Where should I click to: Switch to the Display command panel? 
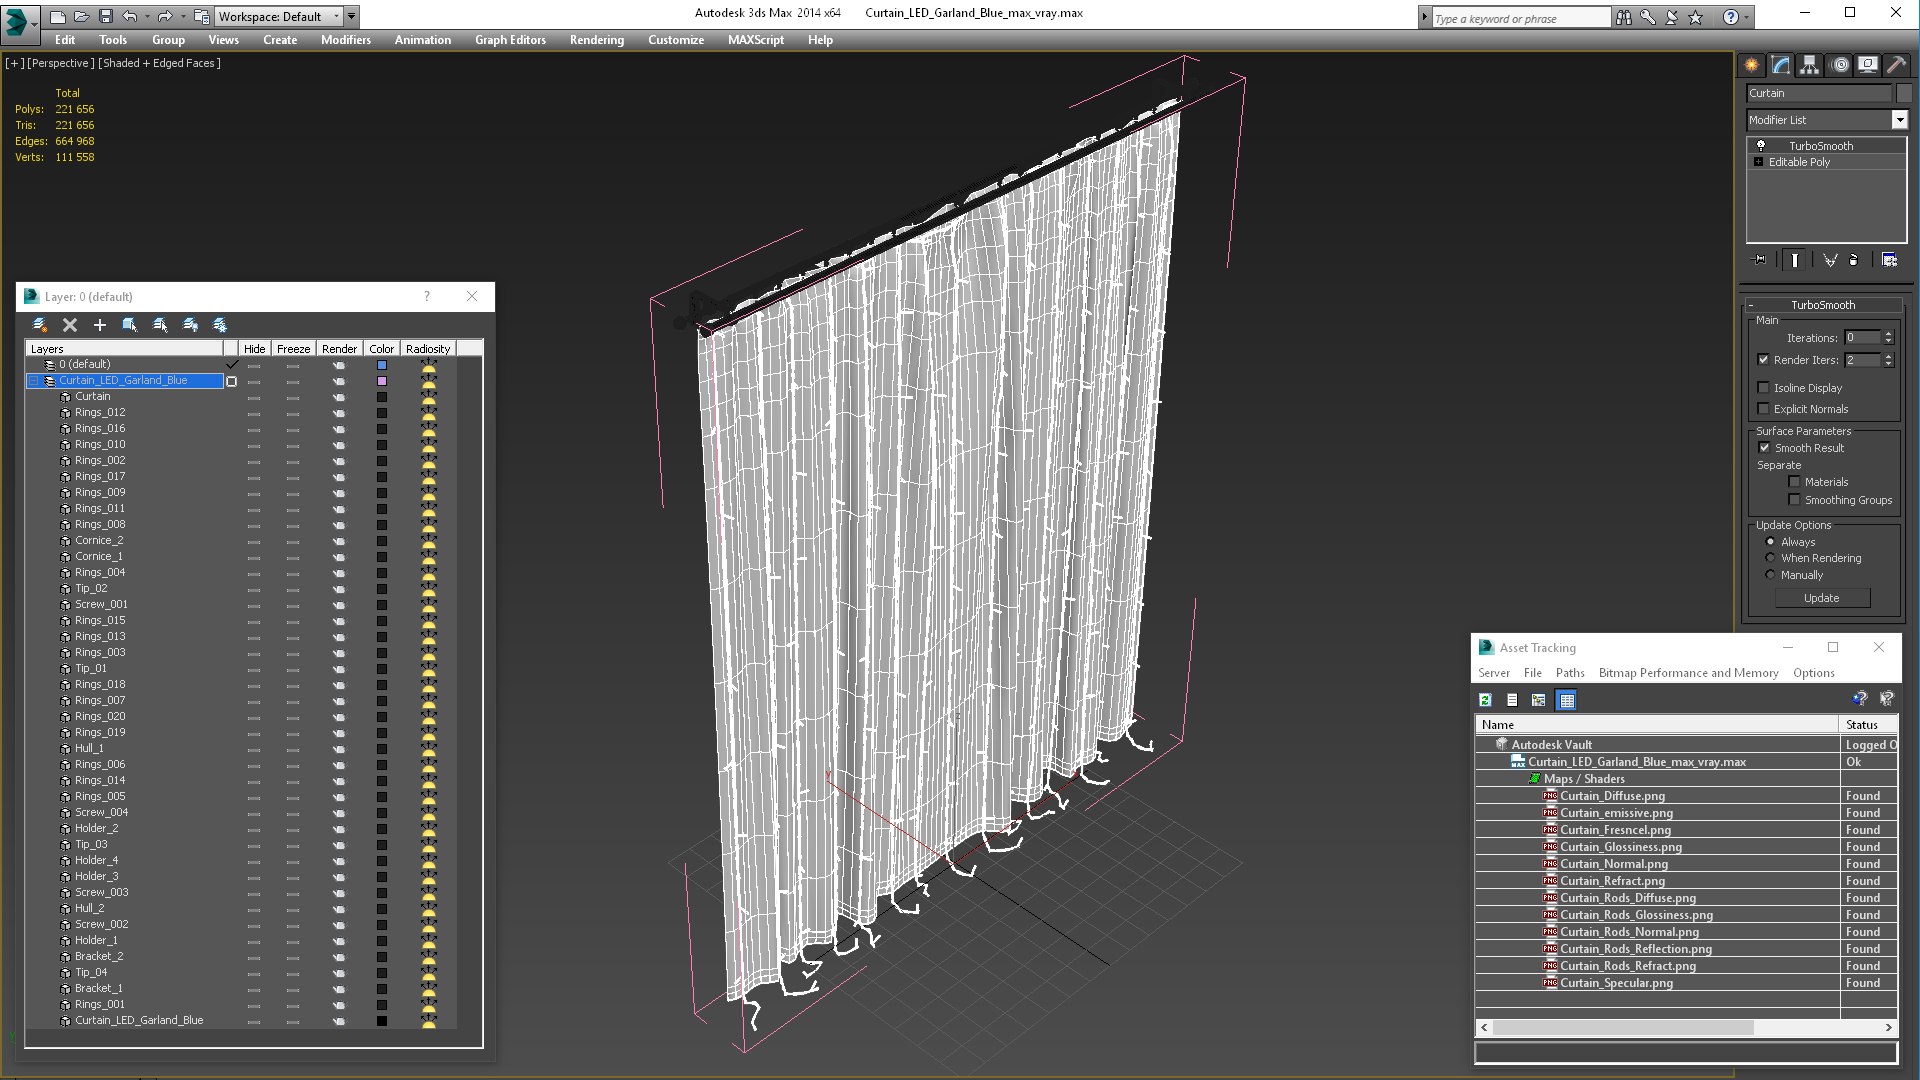1868,65
